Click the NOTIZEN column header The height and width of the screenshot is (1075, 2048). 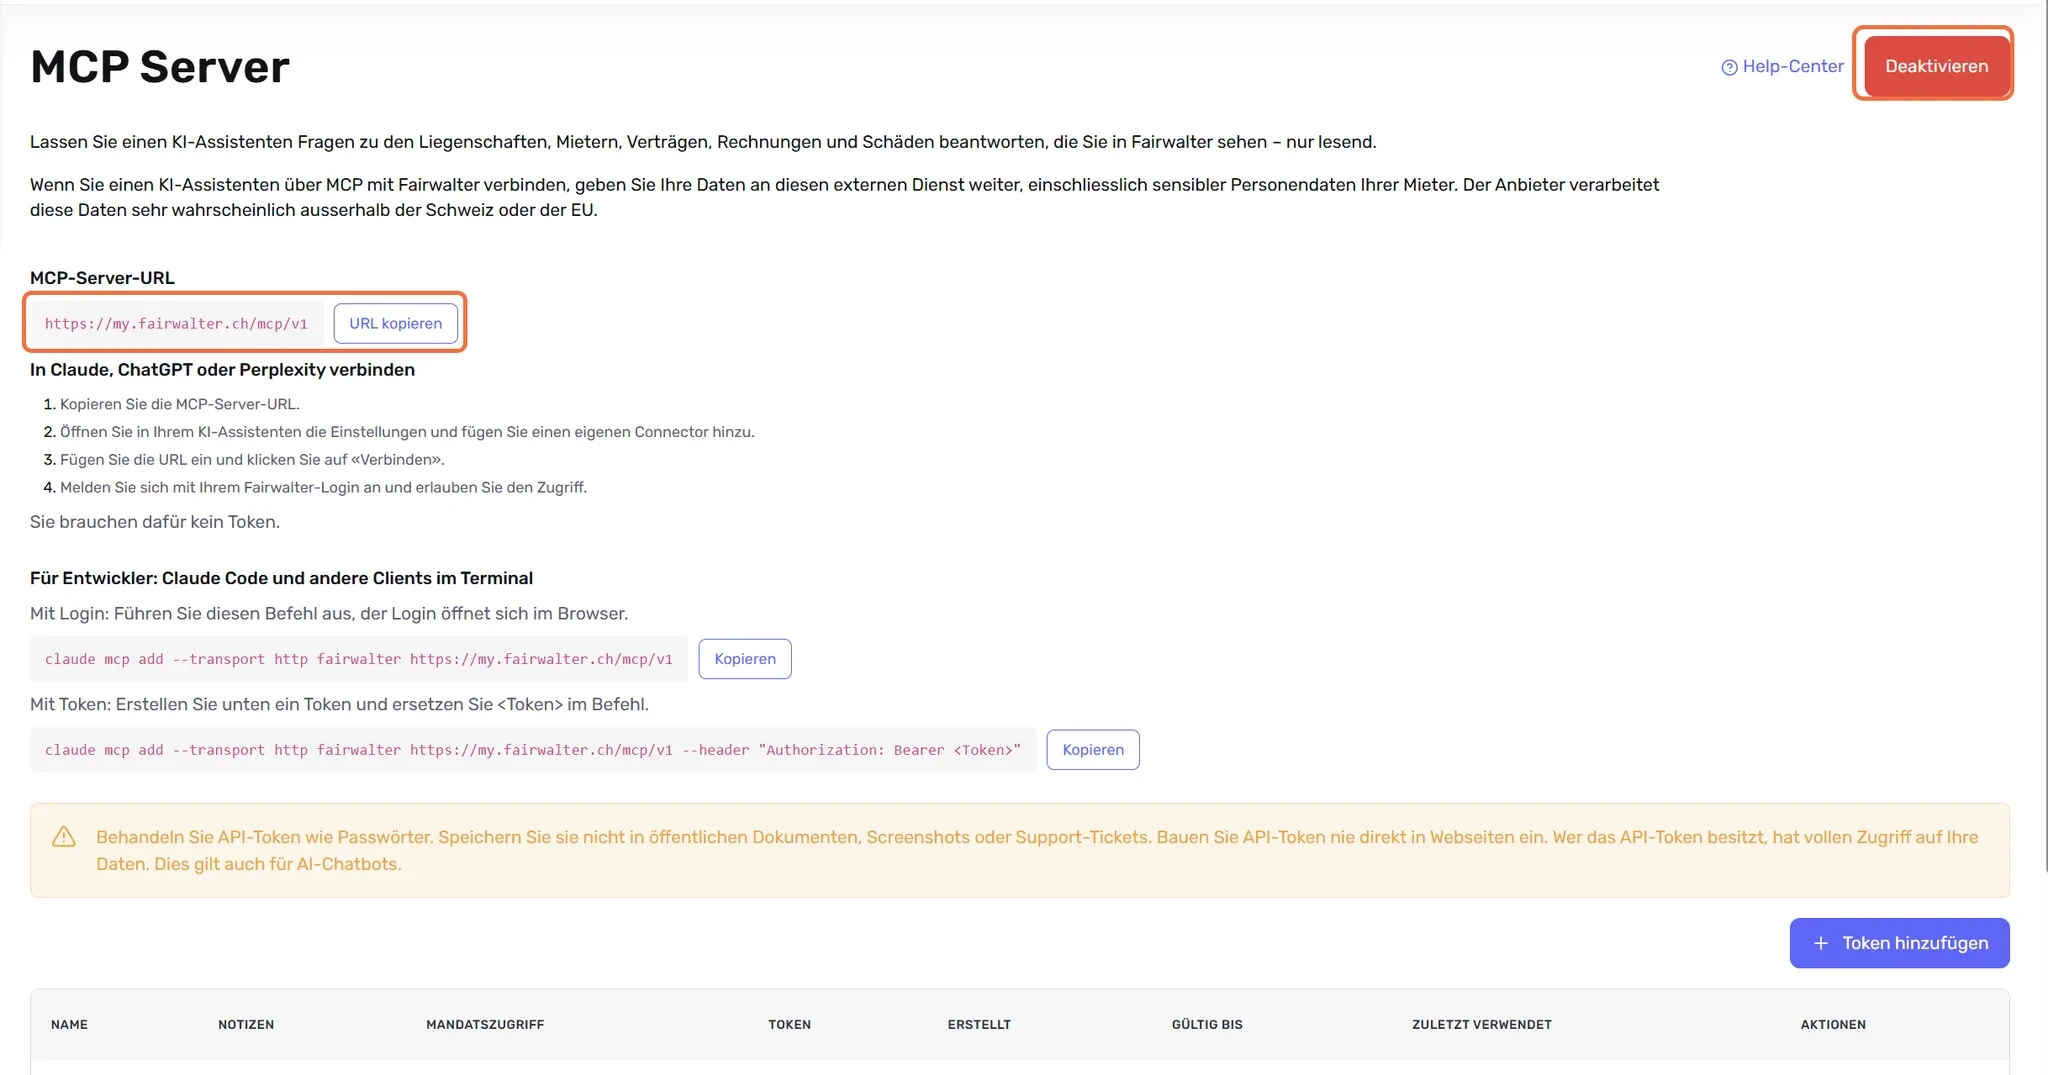[246, 1024]
